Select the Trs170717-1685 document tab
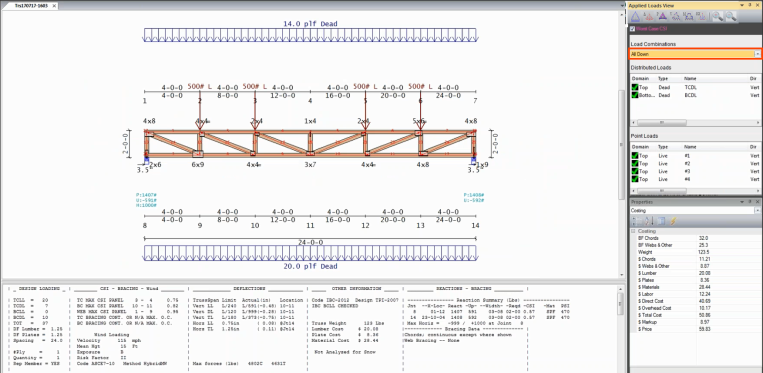Image resolution: width=763 pixels, height=373 pixels. point(30,6)
